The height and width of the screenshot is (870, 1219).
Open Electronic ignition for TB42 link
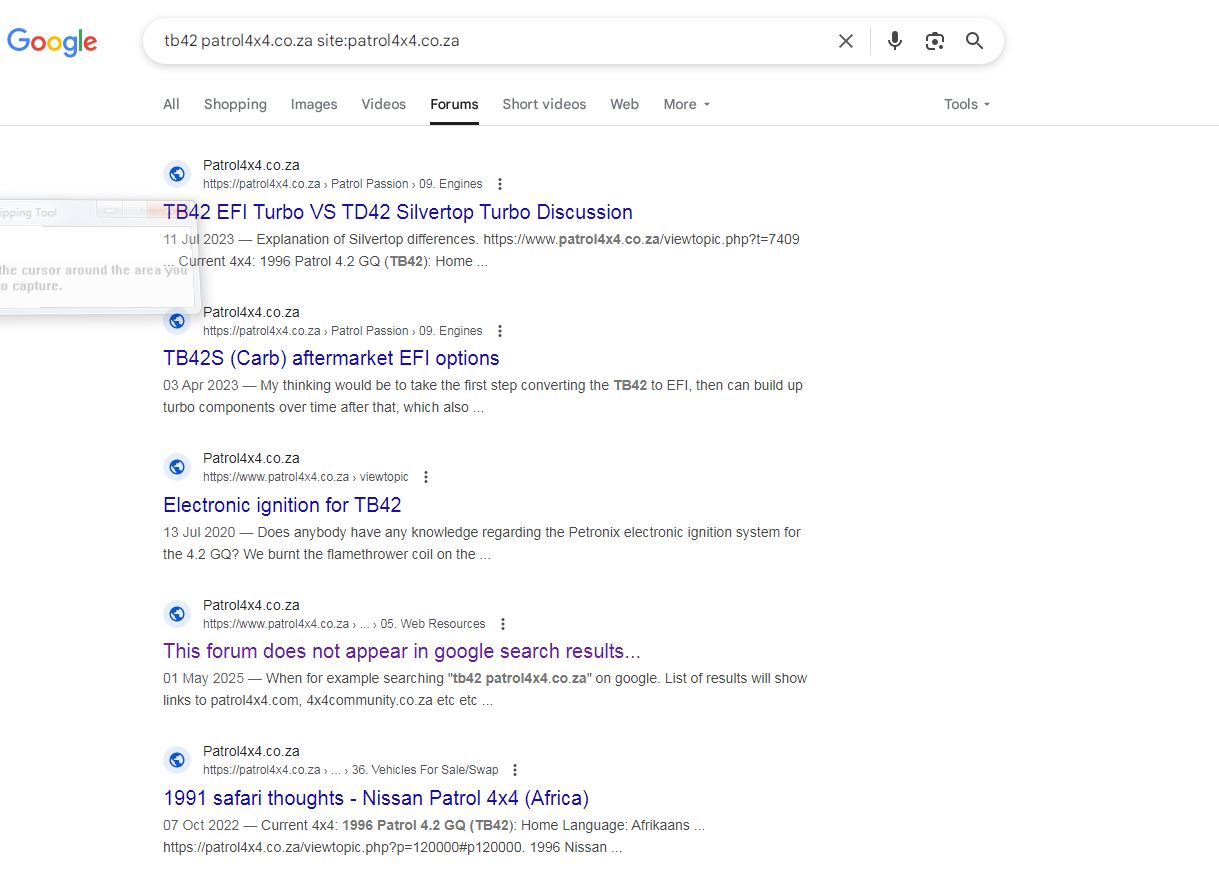282,505
